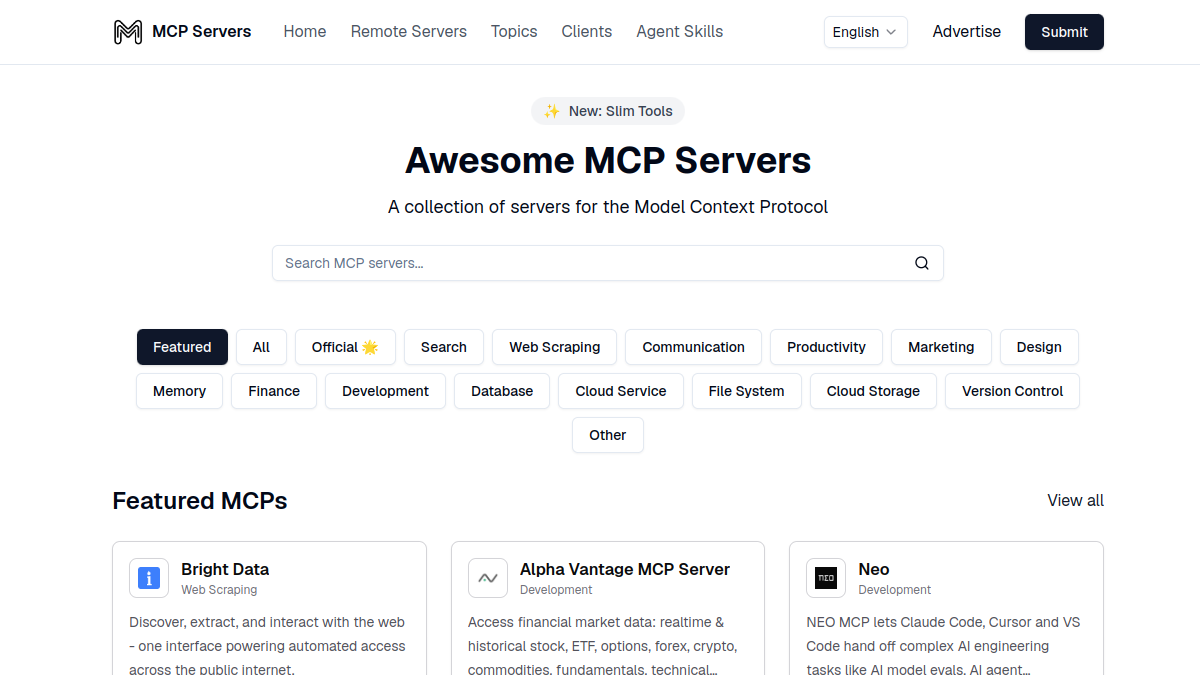Filter by Design category
This screenshot has width=1200, height=675.
click(x=1039, y=347)
